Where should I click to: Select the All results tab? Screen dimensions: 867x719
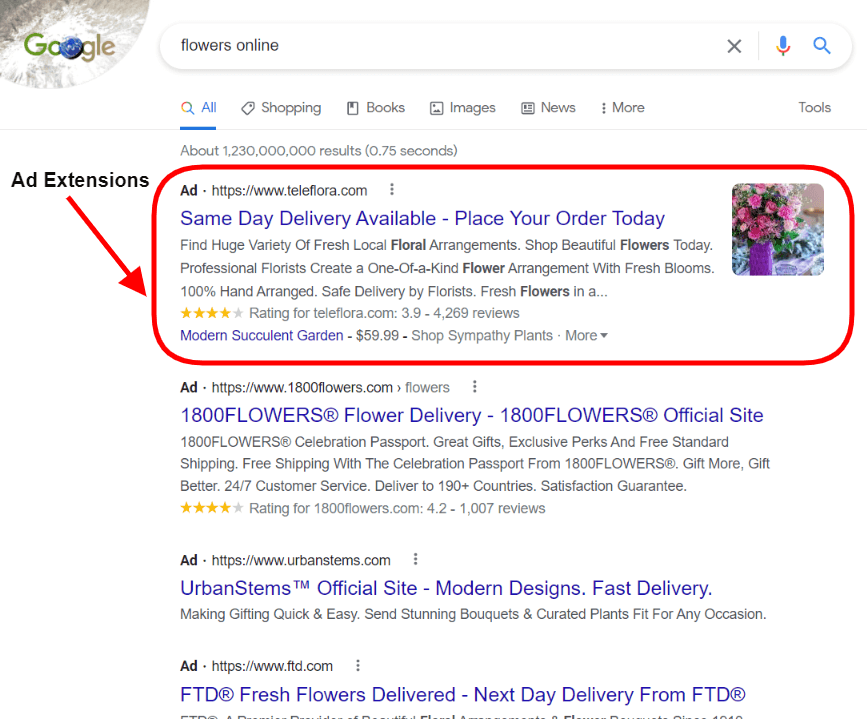[x=199, y=108]
